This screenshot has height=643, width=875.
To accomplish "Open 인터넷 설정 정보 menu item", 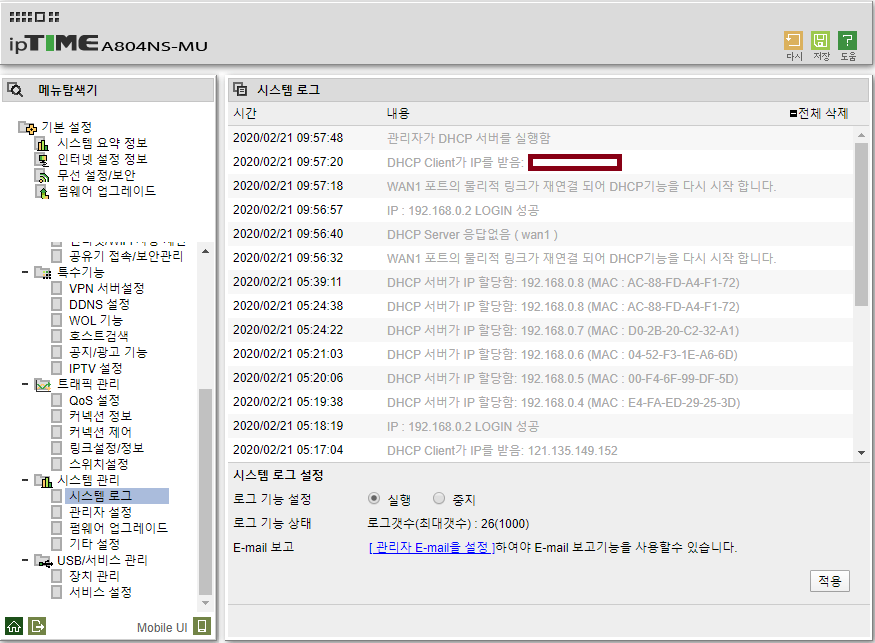I will click(102, 160).
